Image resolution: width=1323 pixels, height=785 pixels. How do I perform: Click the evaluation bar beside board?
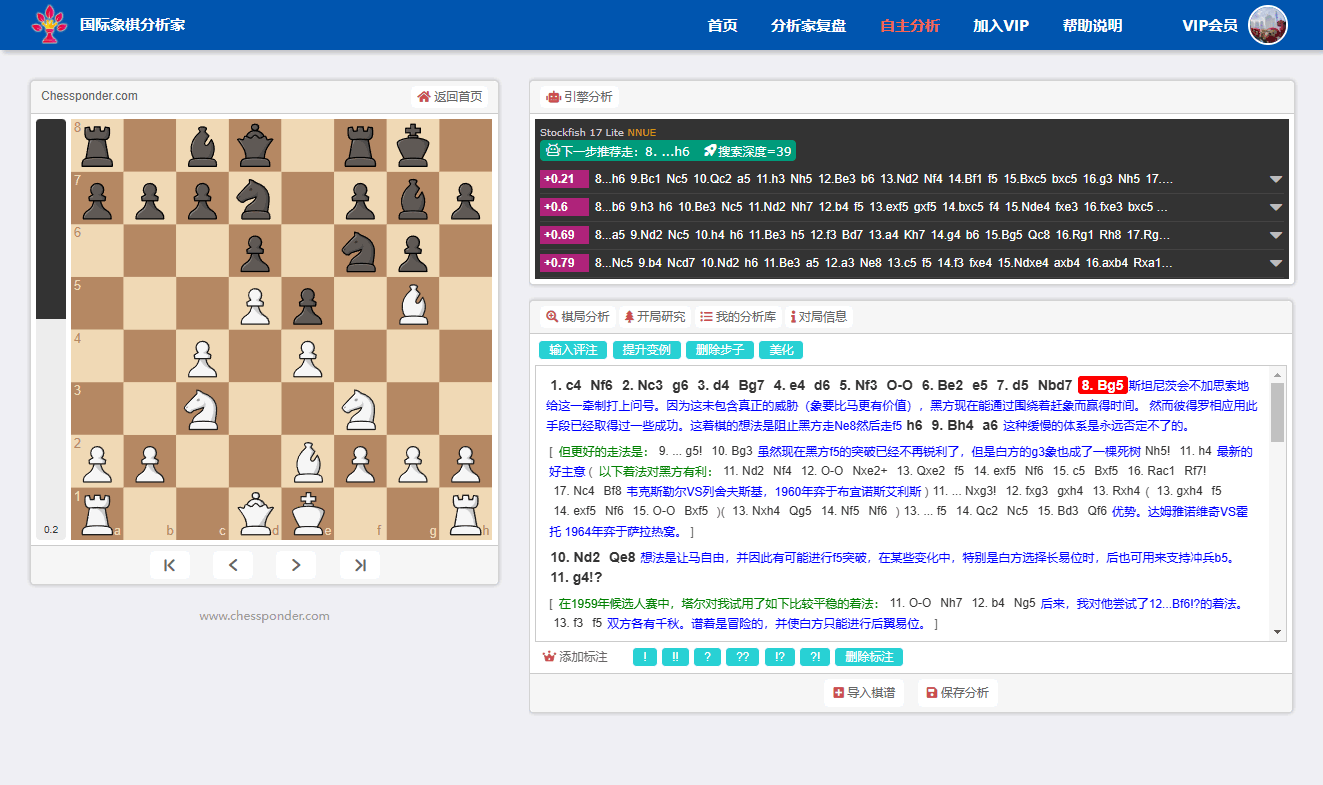click(51, 330)
